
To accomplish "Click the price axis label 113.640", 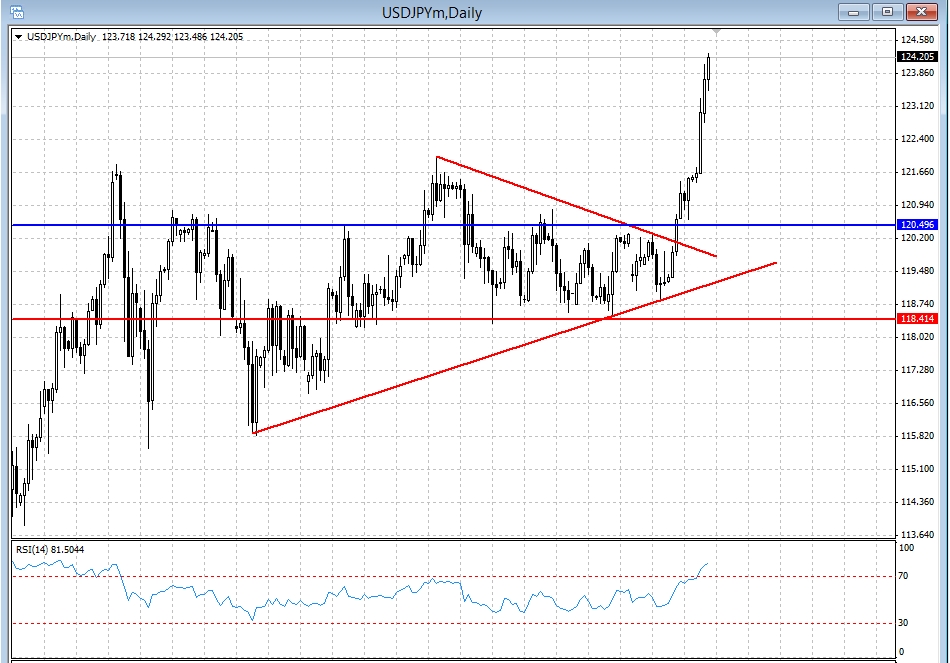I will tap(917, 535).
